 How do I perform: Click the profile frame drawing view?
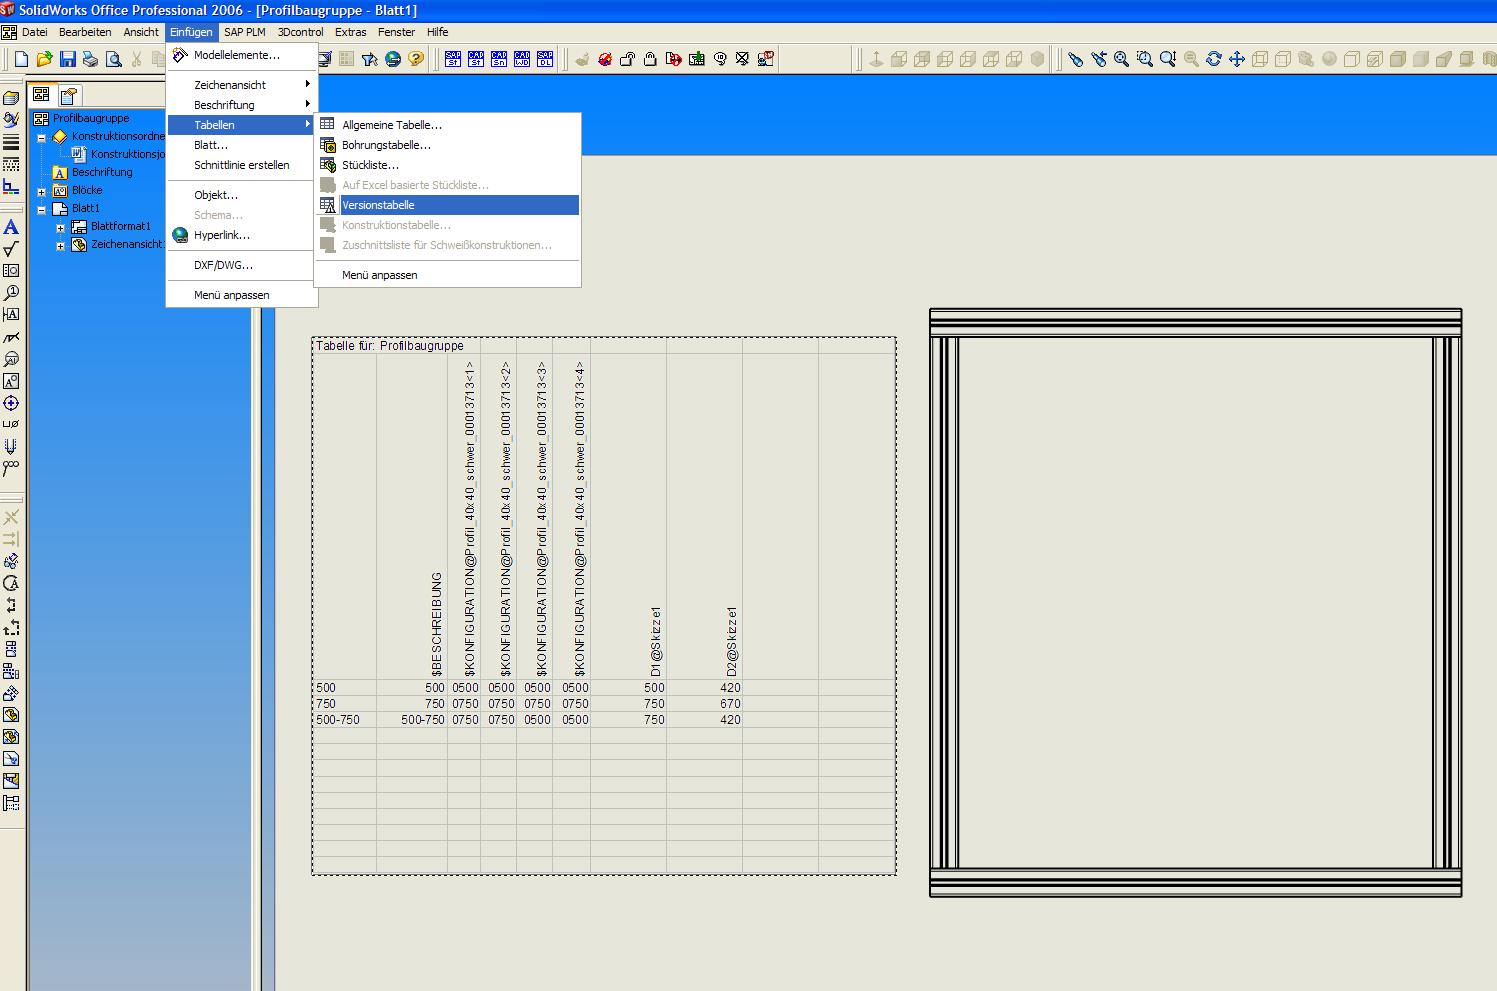[x=1195, y=602]
